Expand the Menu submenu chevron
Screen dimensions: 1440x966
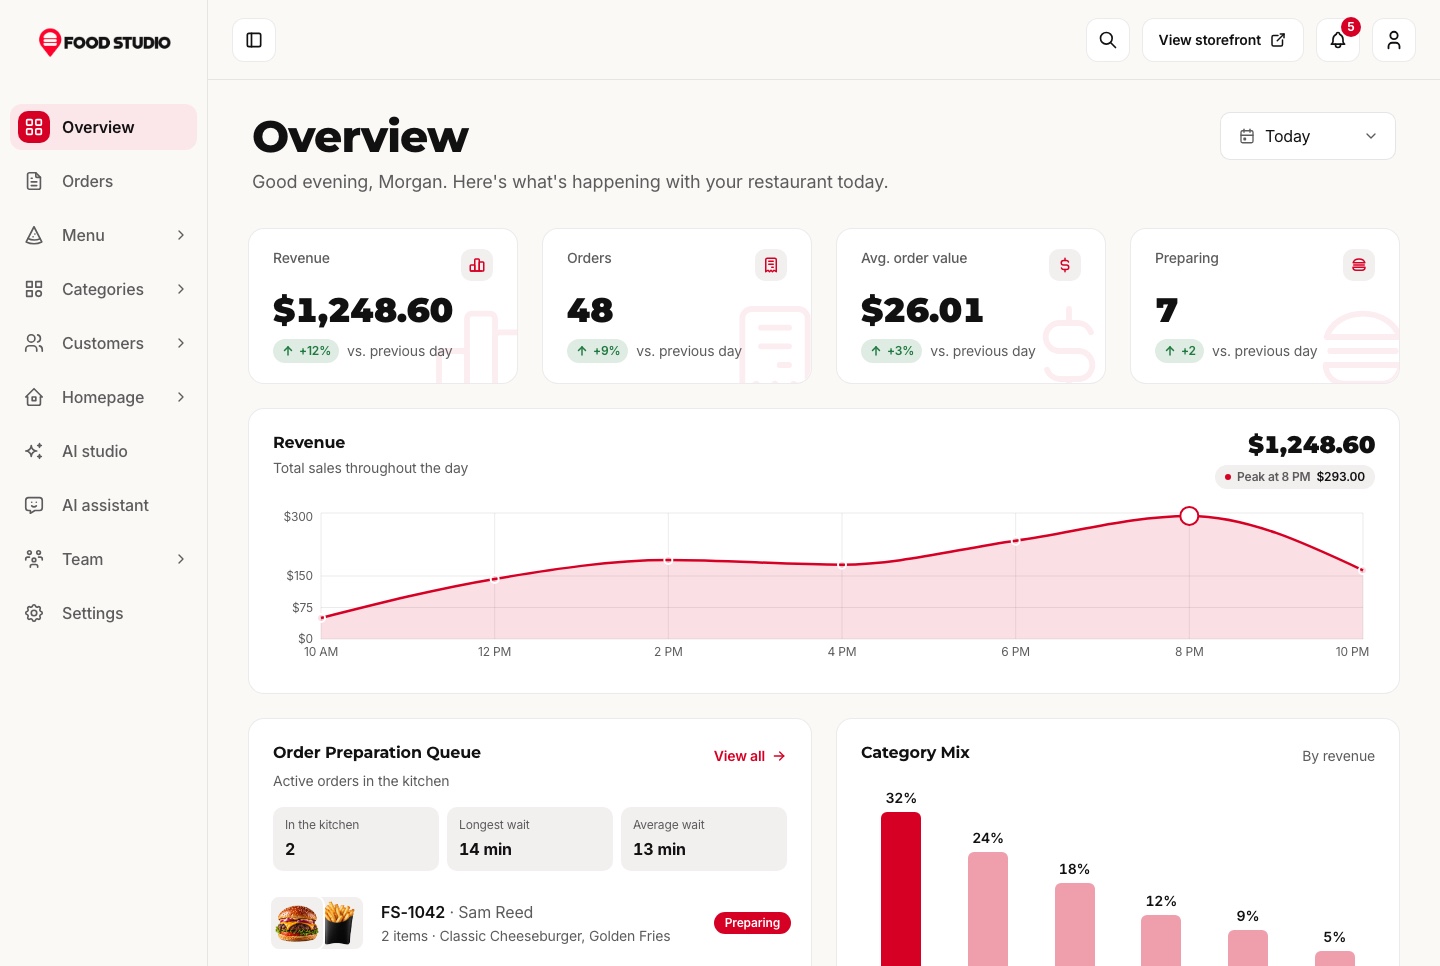tap(181, 235)
